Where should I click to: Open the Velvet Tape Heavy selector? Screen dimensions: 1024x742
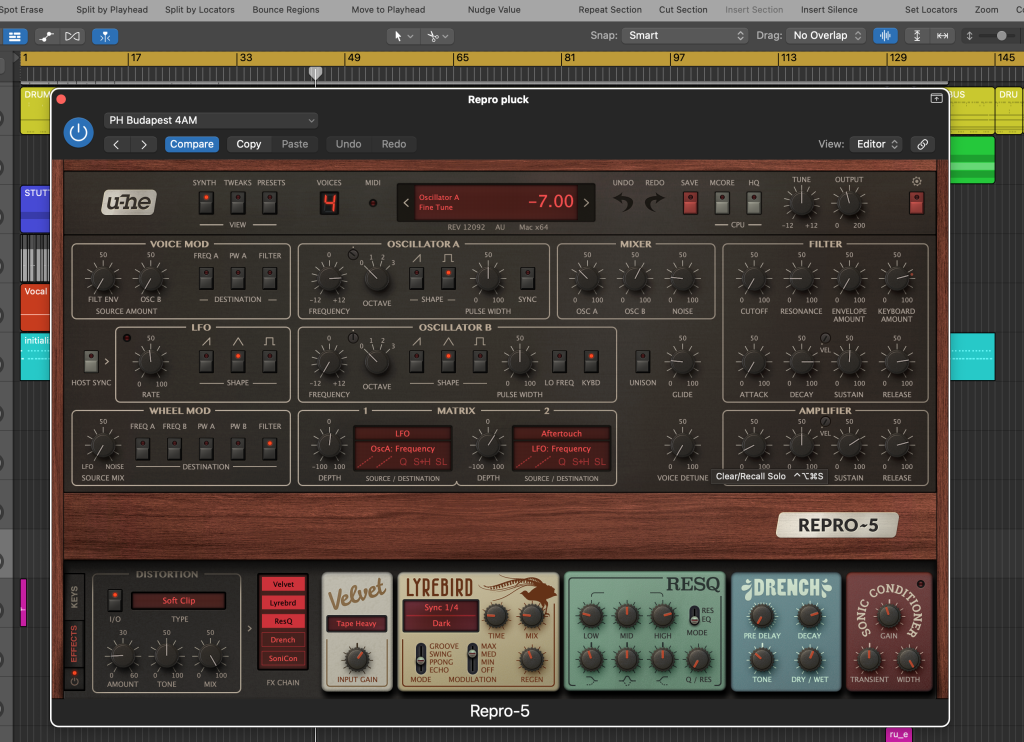357,624
